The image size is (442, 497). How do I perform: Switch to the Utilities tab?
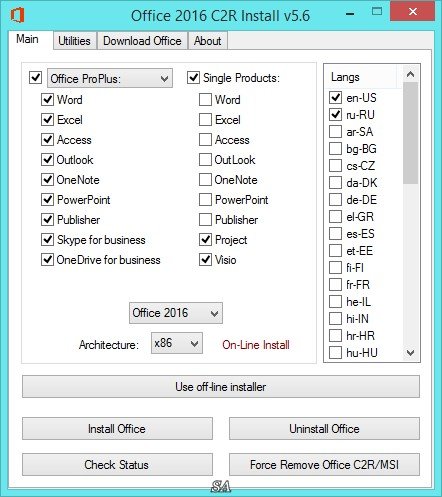74,41
